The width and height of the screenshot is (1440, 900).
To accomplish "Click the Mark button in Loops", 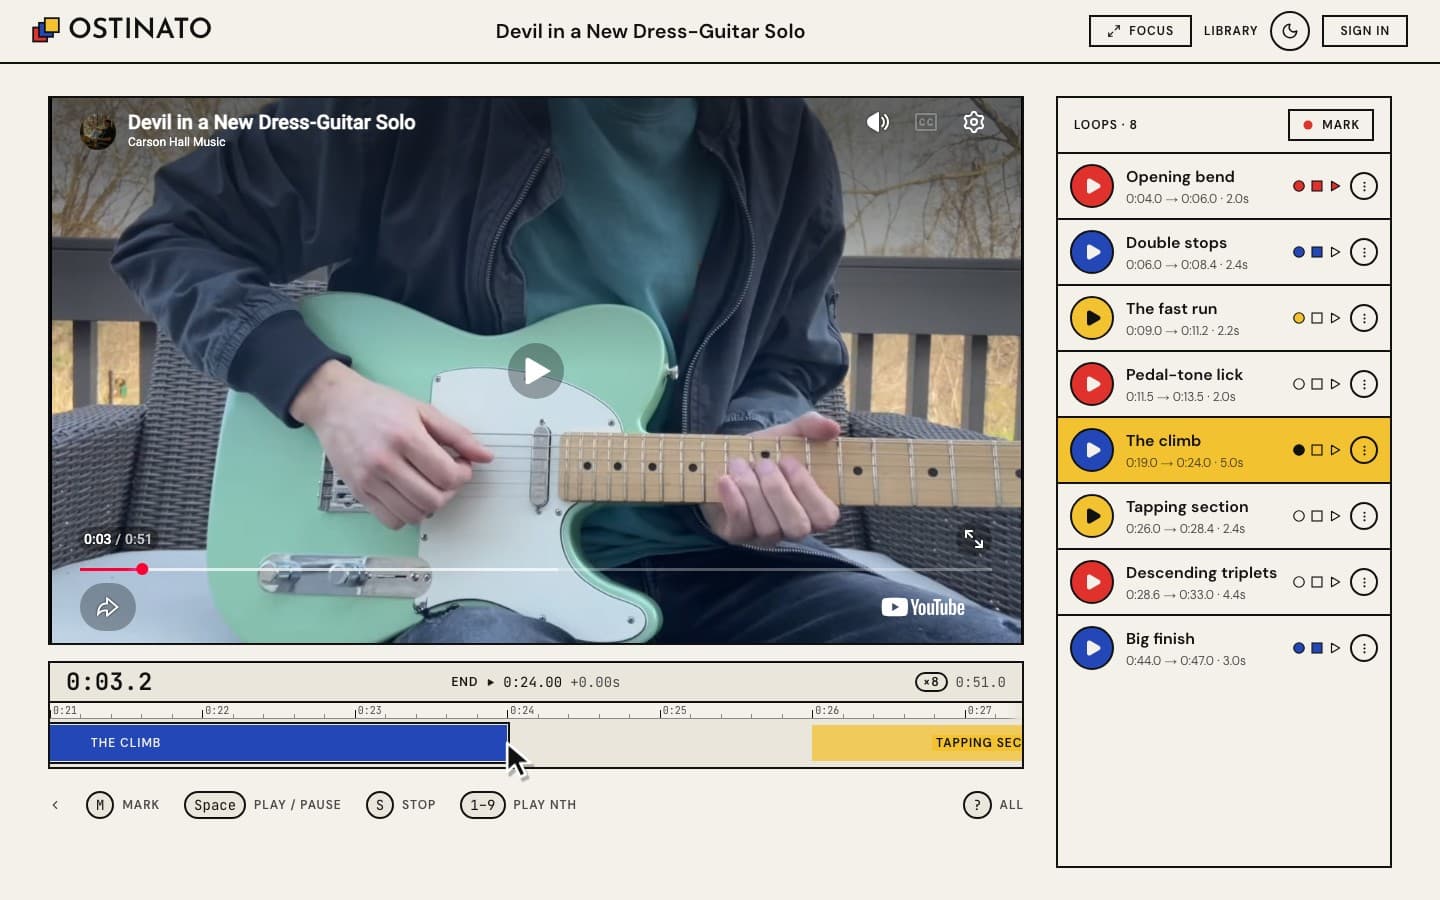I will pos(1330,125).
